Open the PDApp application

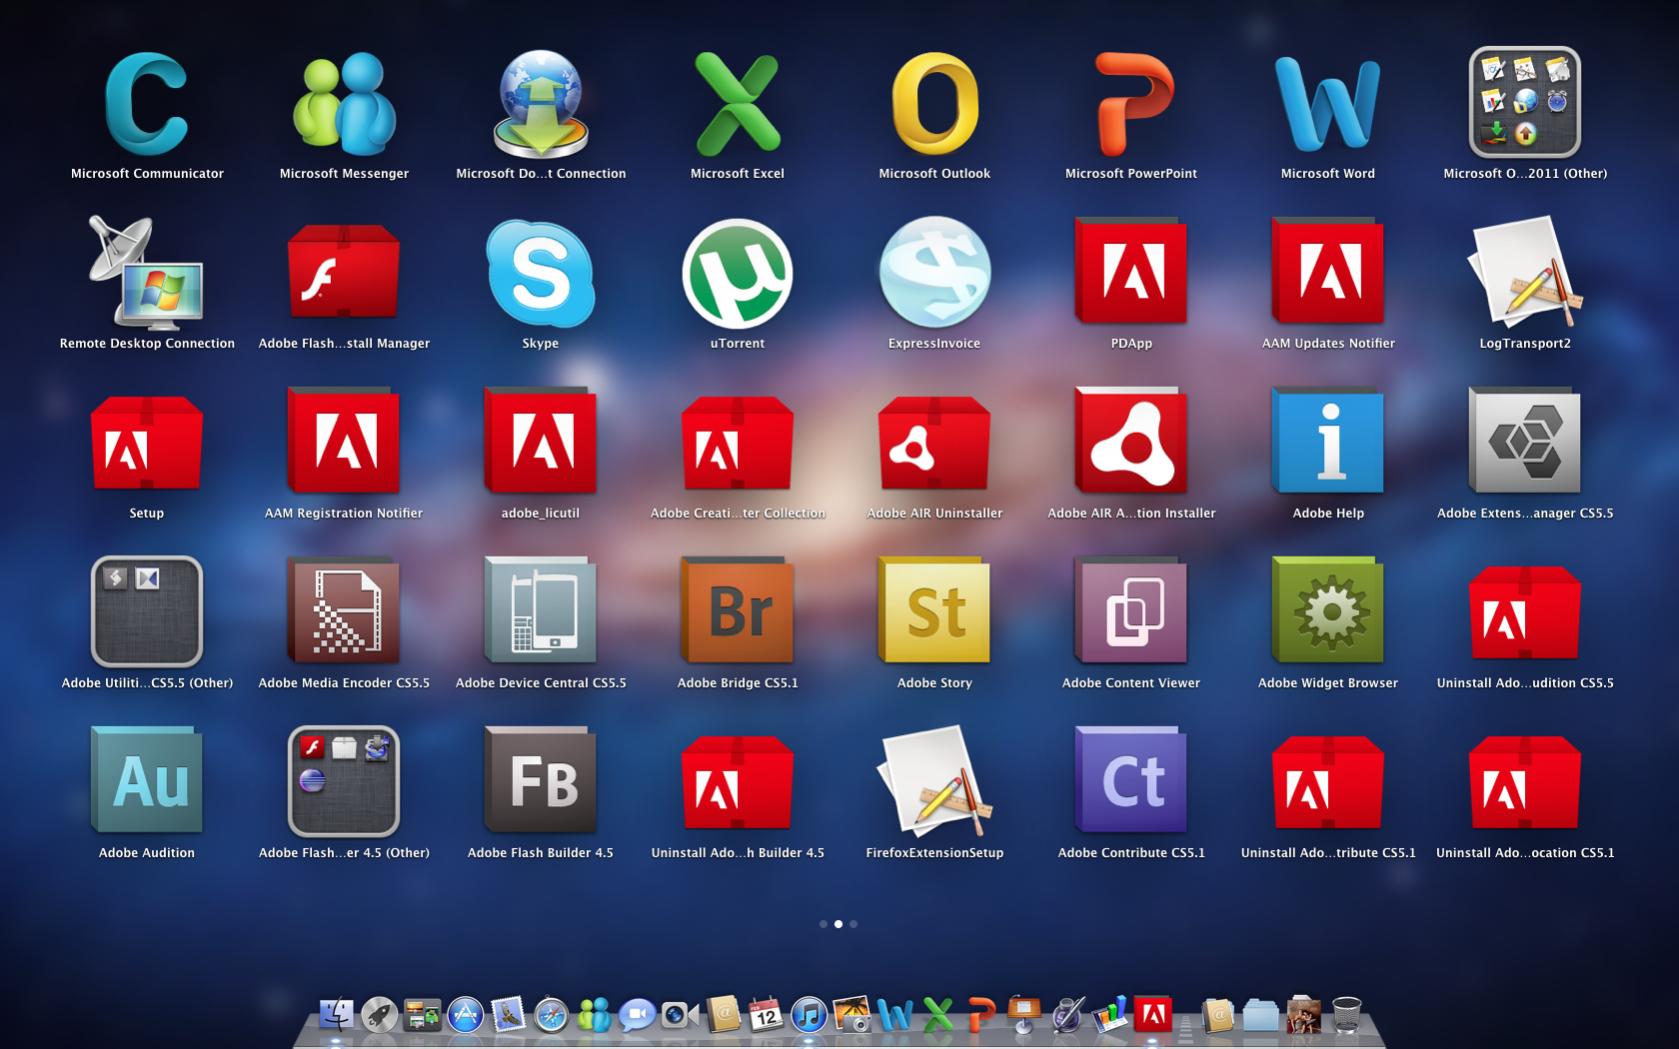[1131, 271]
